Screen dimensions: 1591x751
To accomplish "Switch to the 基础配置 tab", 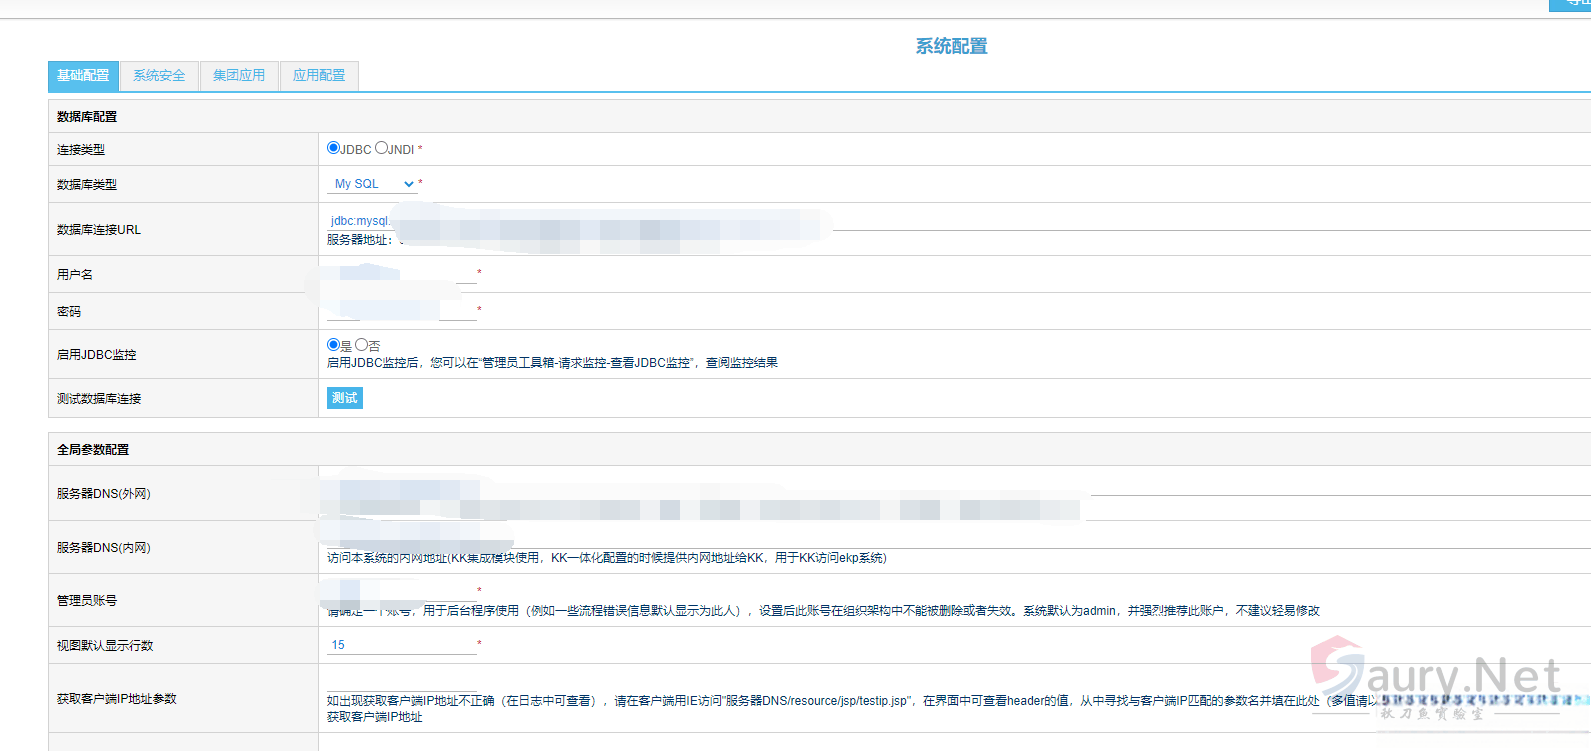I will (83, 76).
